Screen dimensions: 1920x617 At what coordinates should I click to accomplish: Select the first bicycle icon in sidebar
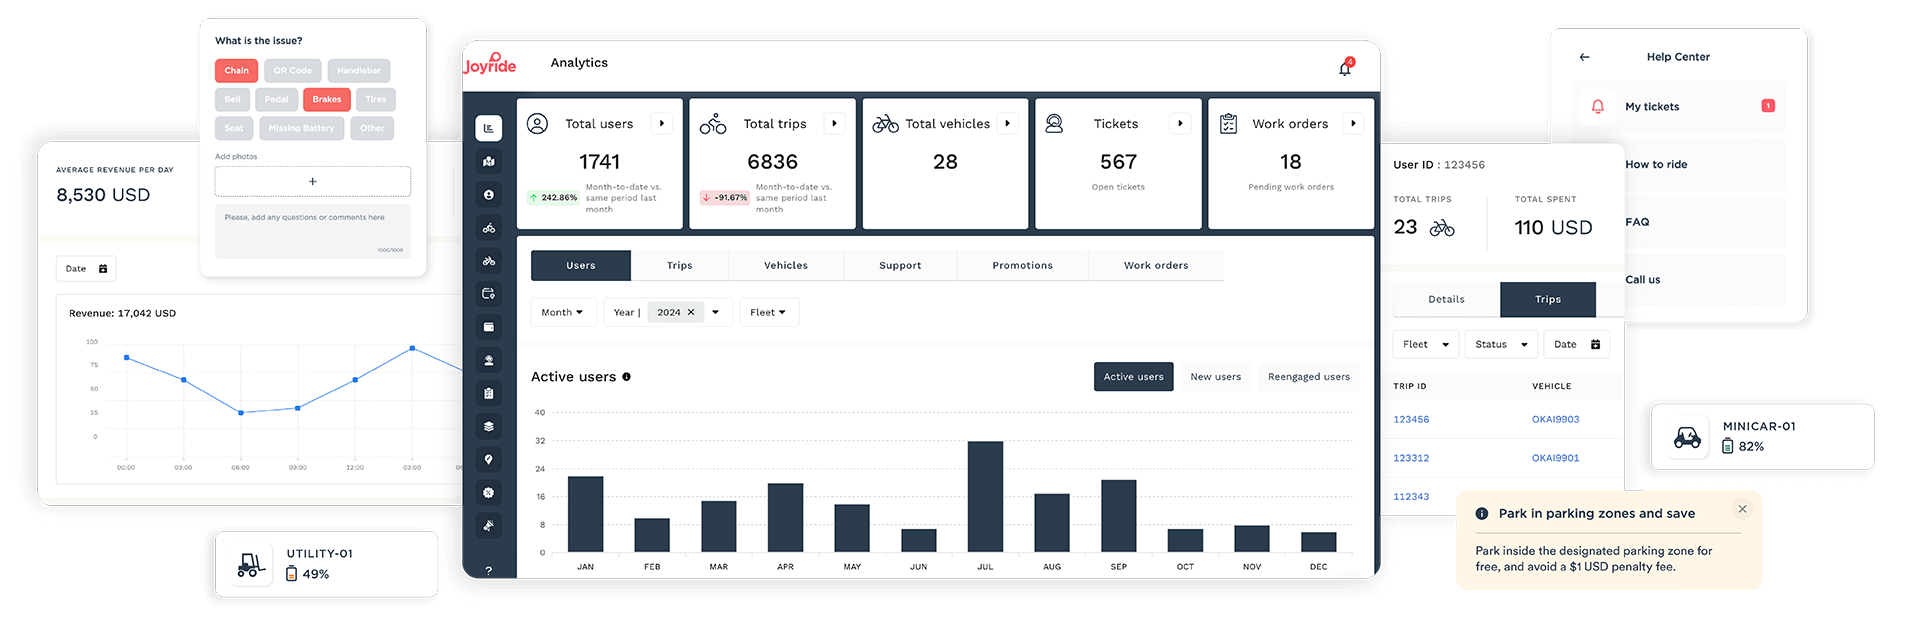coord(488,228)
